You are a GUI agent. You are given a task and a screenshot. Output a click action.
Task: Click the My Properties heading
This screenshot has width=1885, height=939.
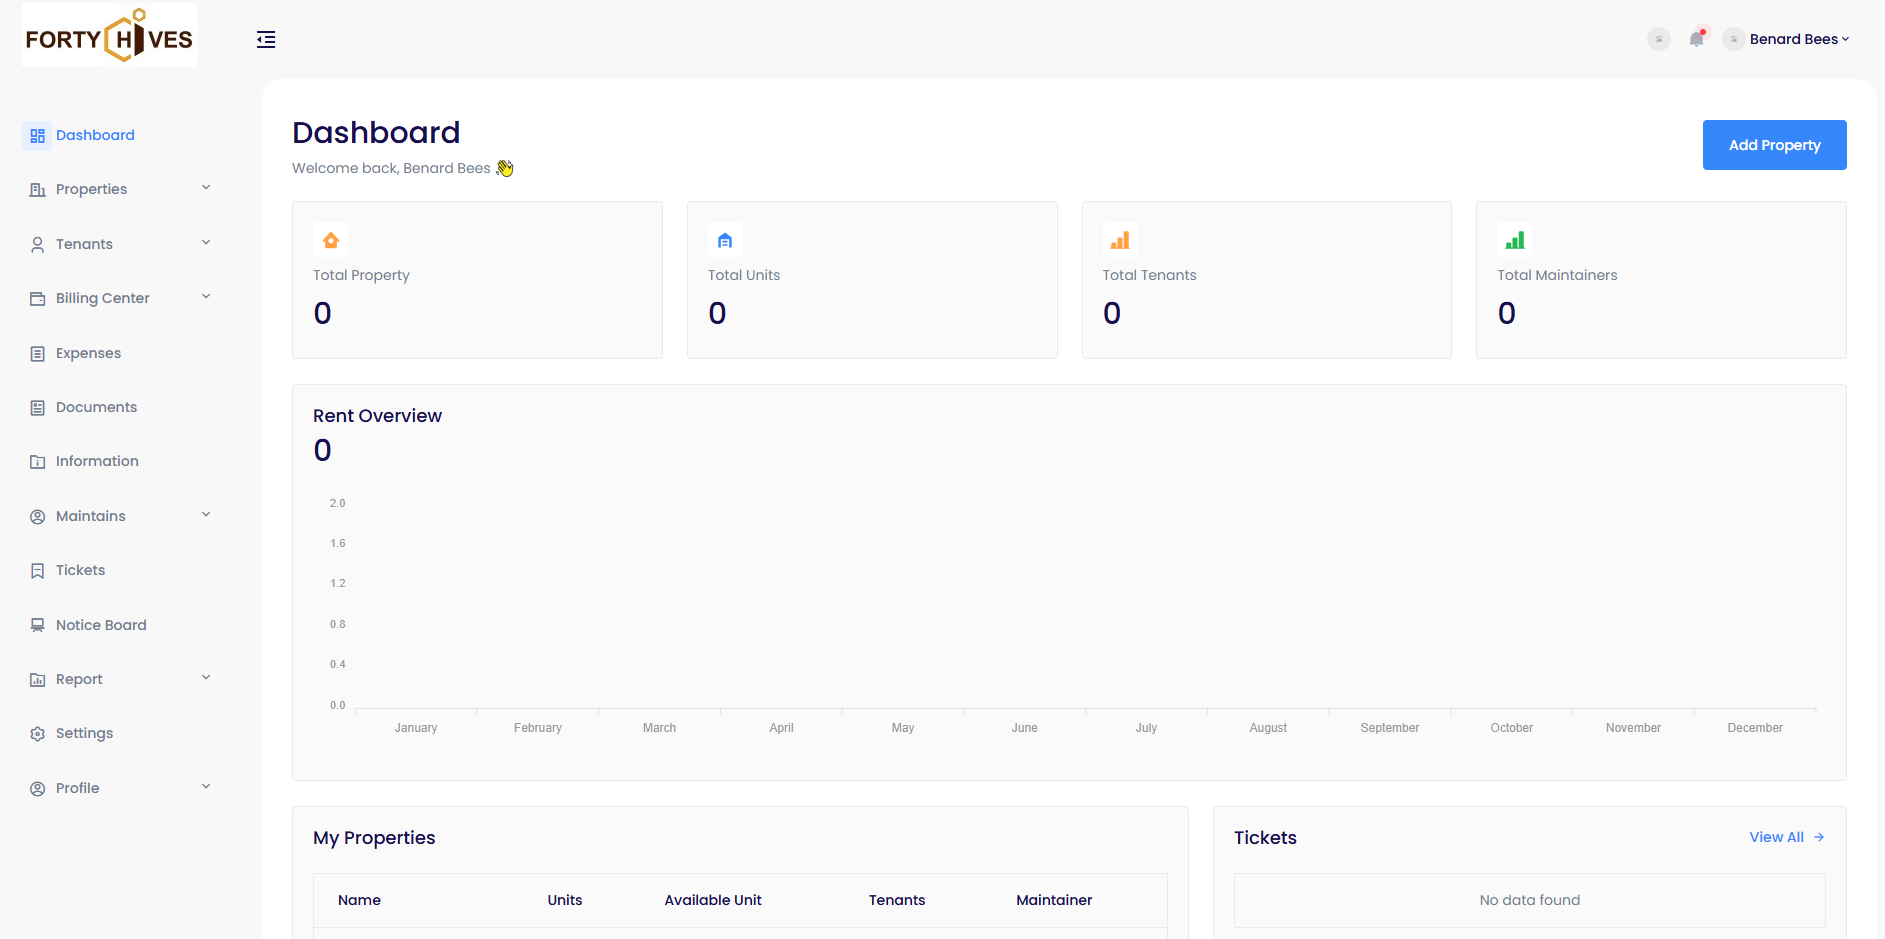tap(374, 838)
